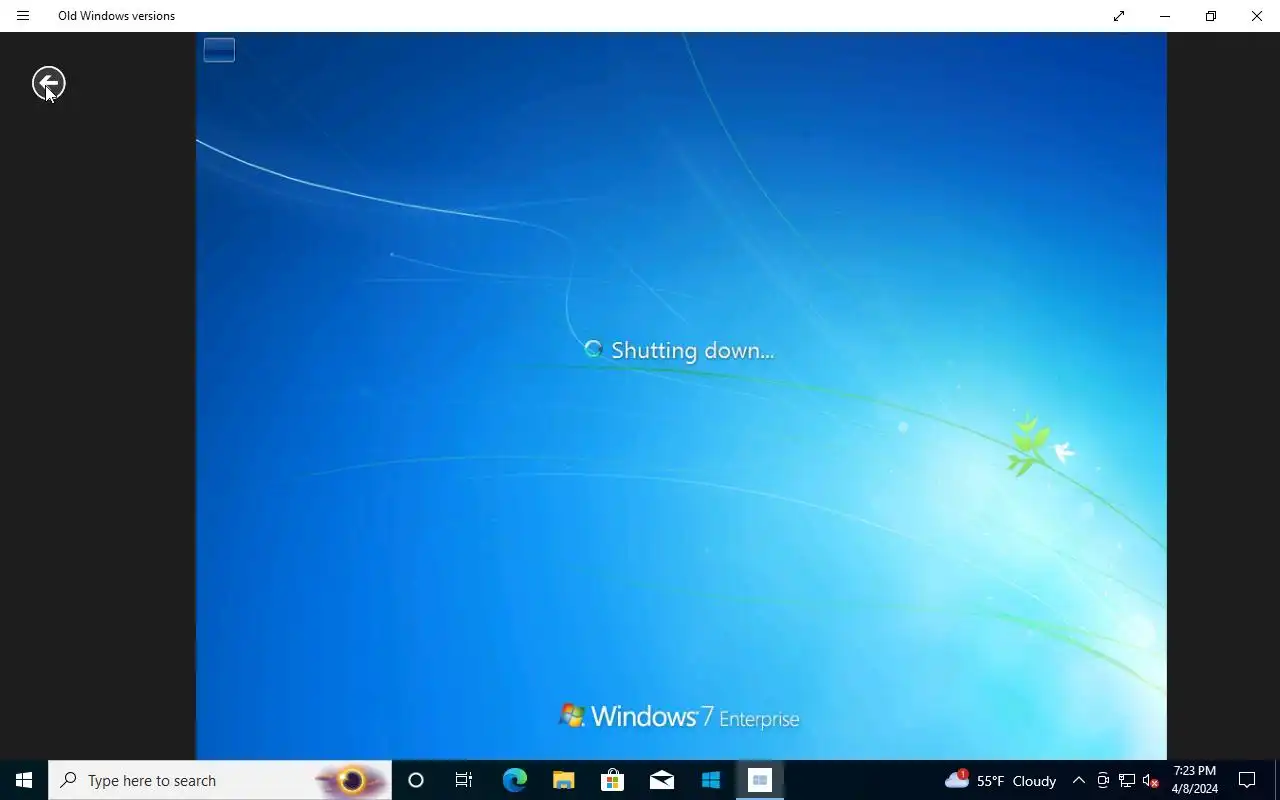Open File Explorer from the taskbar
Image resolution: width=1280 pixels, height=800 pixels.
563,780
